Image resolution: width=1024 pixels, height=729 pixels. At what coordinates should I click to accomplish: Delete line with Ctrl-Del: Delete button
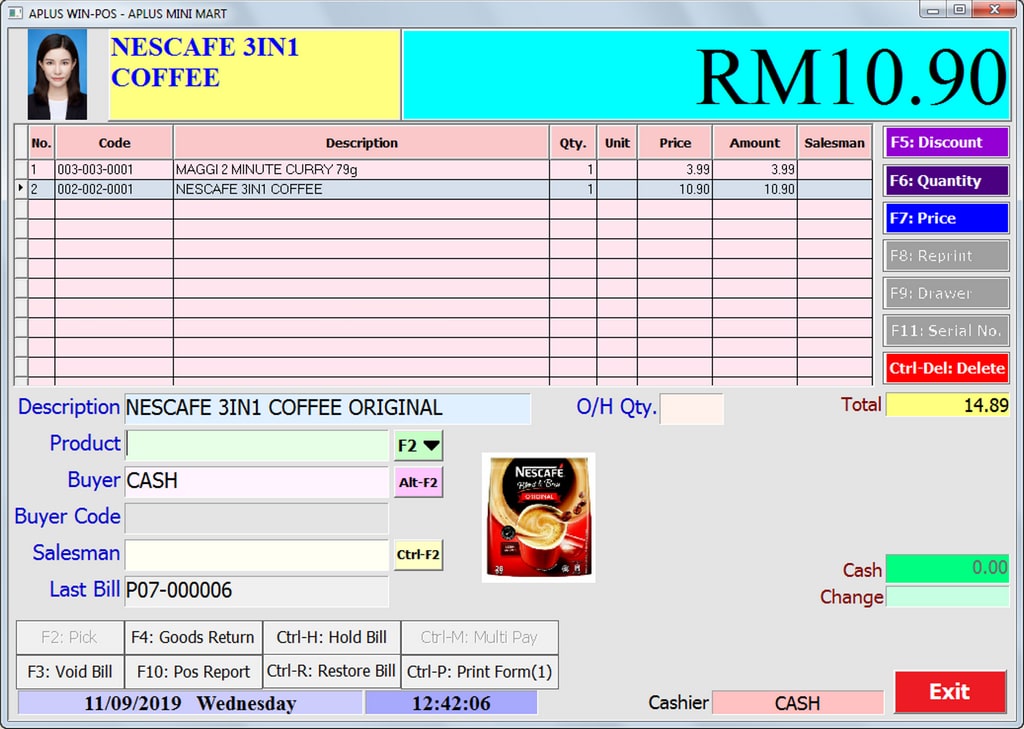[946, 368]
